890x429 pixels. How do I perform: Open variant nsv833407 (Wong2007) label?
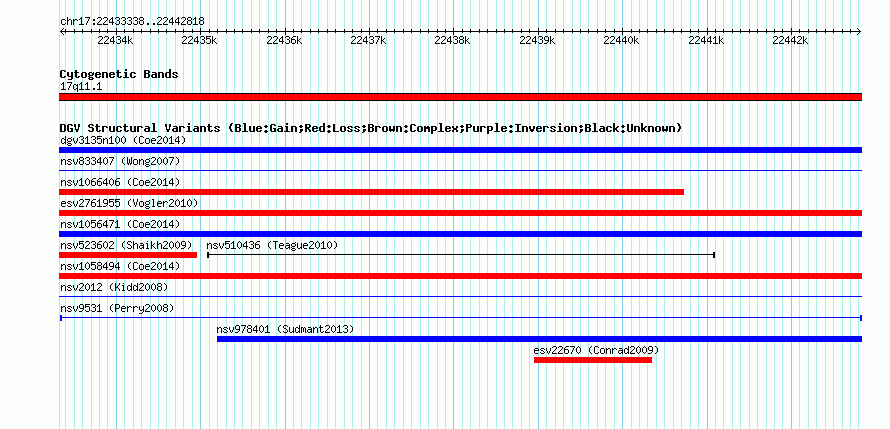(120, 161)
